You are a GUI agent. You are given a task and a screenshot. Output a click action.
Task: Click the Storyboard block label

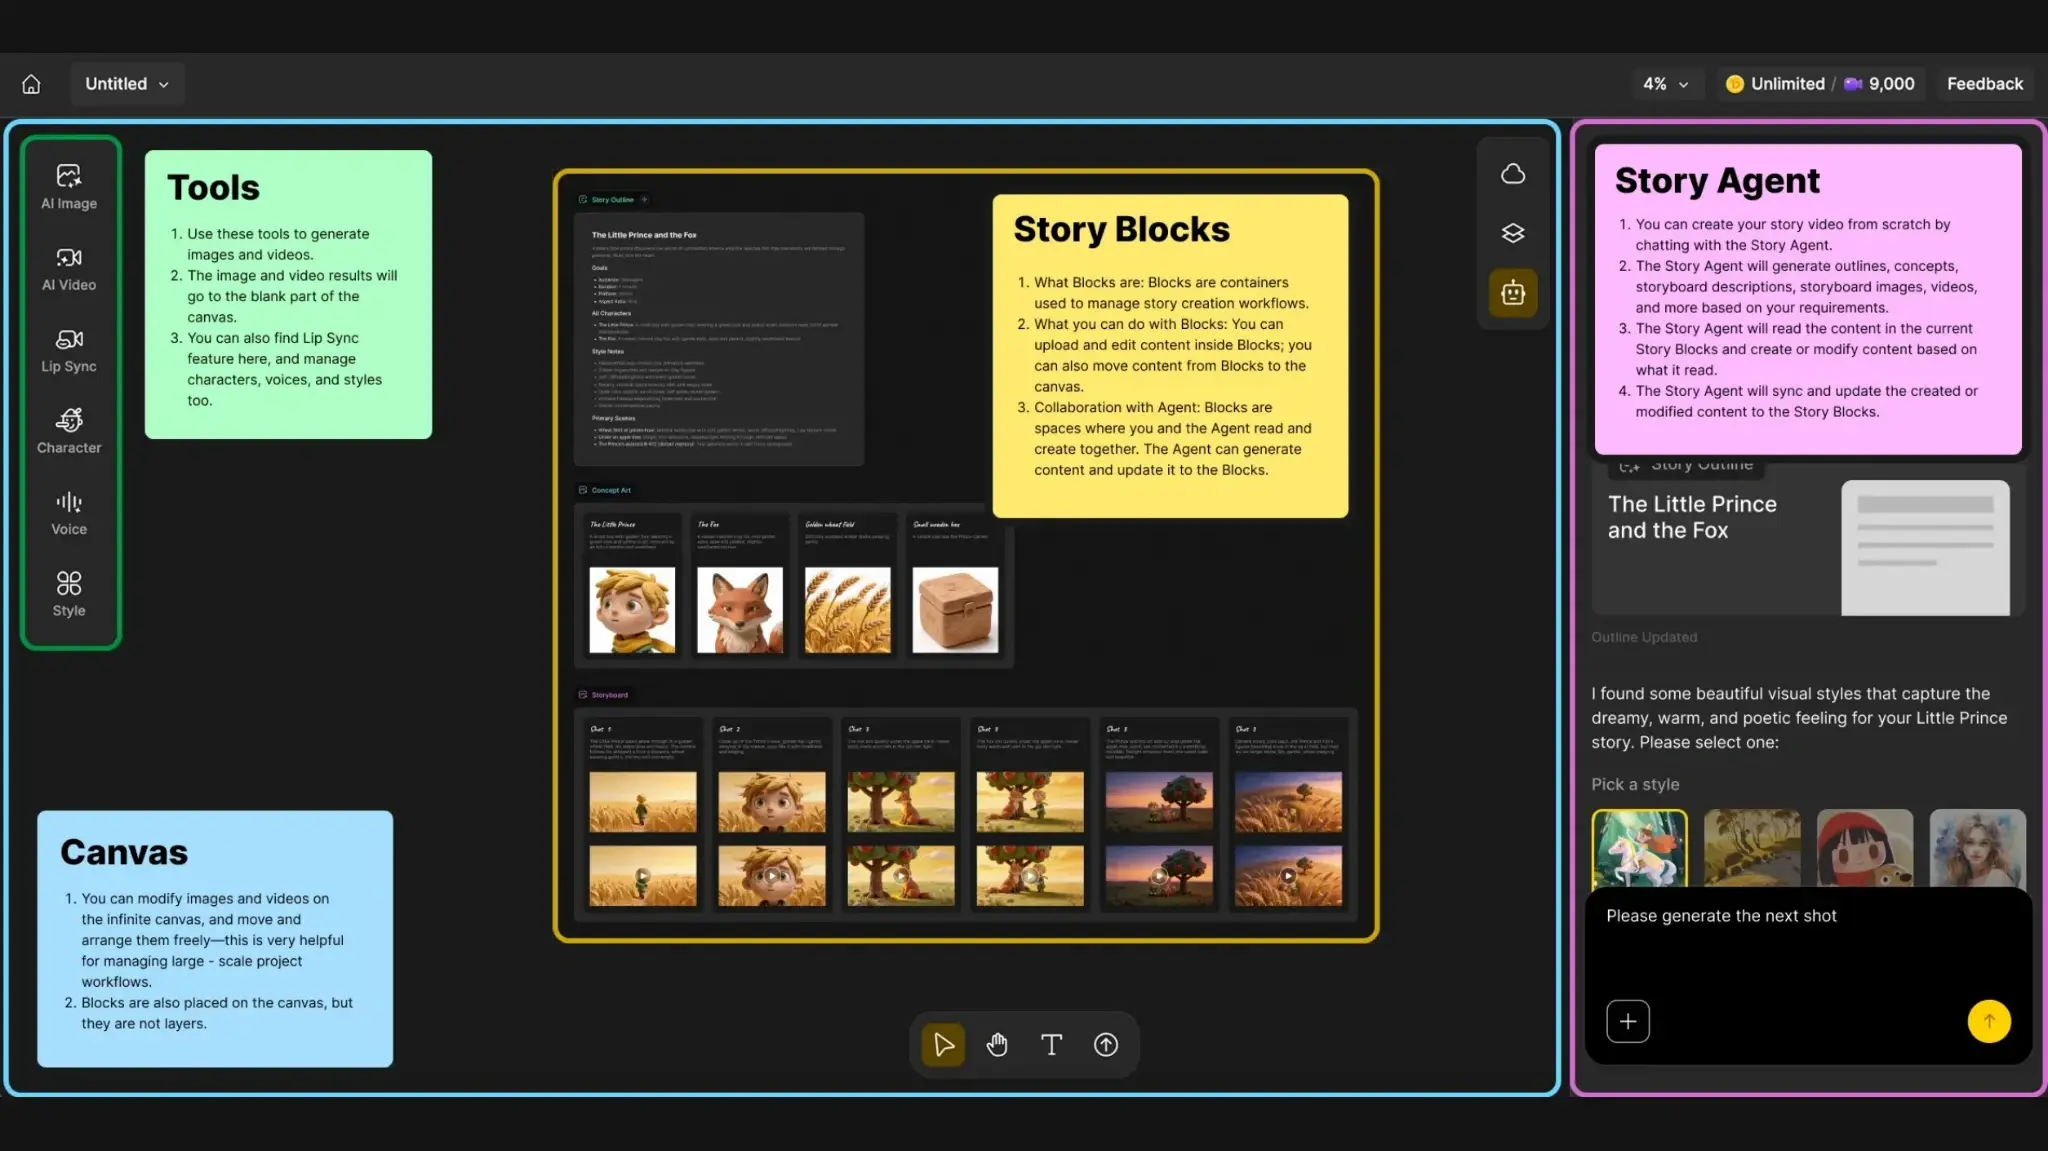(610, 695)
